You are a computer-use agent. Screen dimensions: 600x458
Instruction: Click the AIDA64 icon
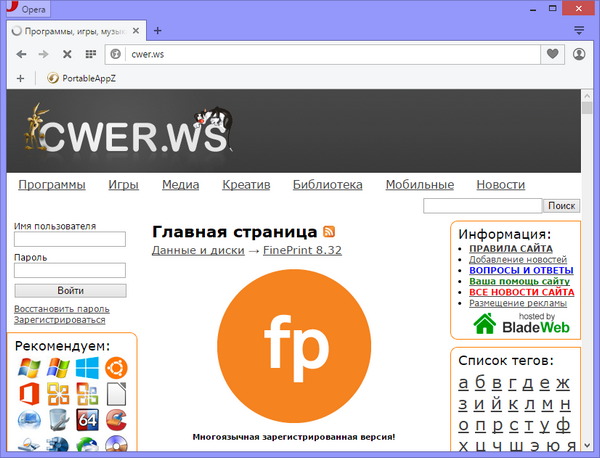click(87, 420)
